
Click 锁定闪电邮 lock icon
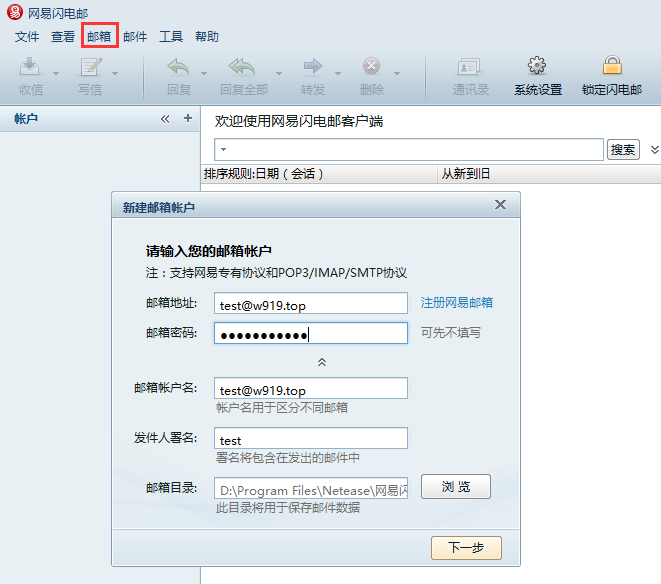click(x=612, y=67)
